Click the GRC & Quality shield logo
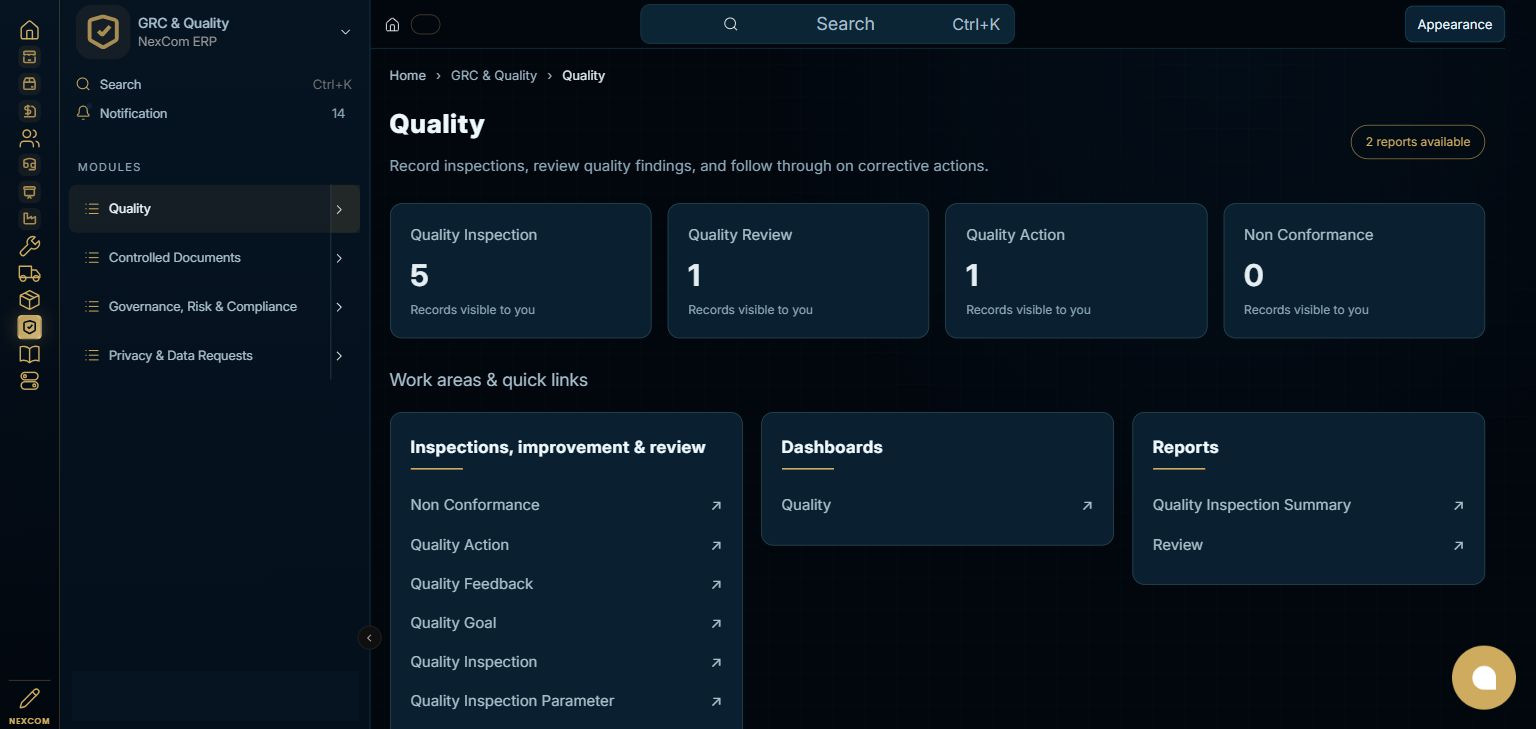This screenshot has height=729, width=1536. point(103,32)
